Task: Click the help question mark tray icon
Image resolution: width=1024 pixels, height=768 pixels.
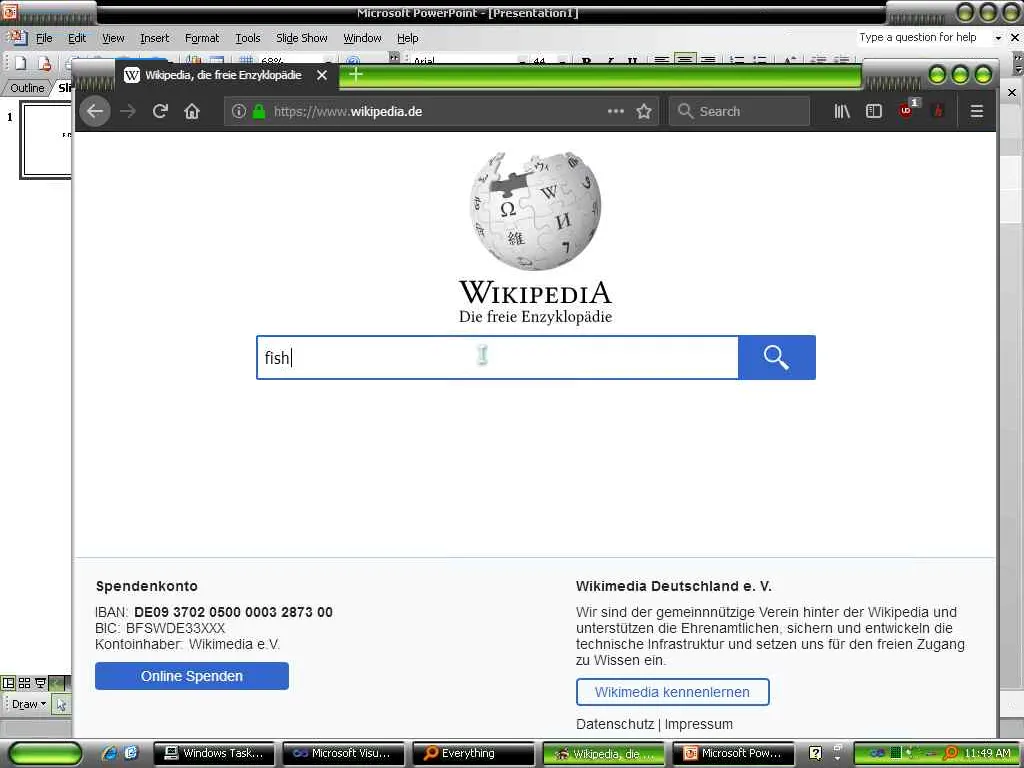Action: [815, 753]
